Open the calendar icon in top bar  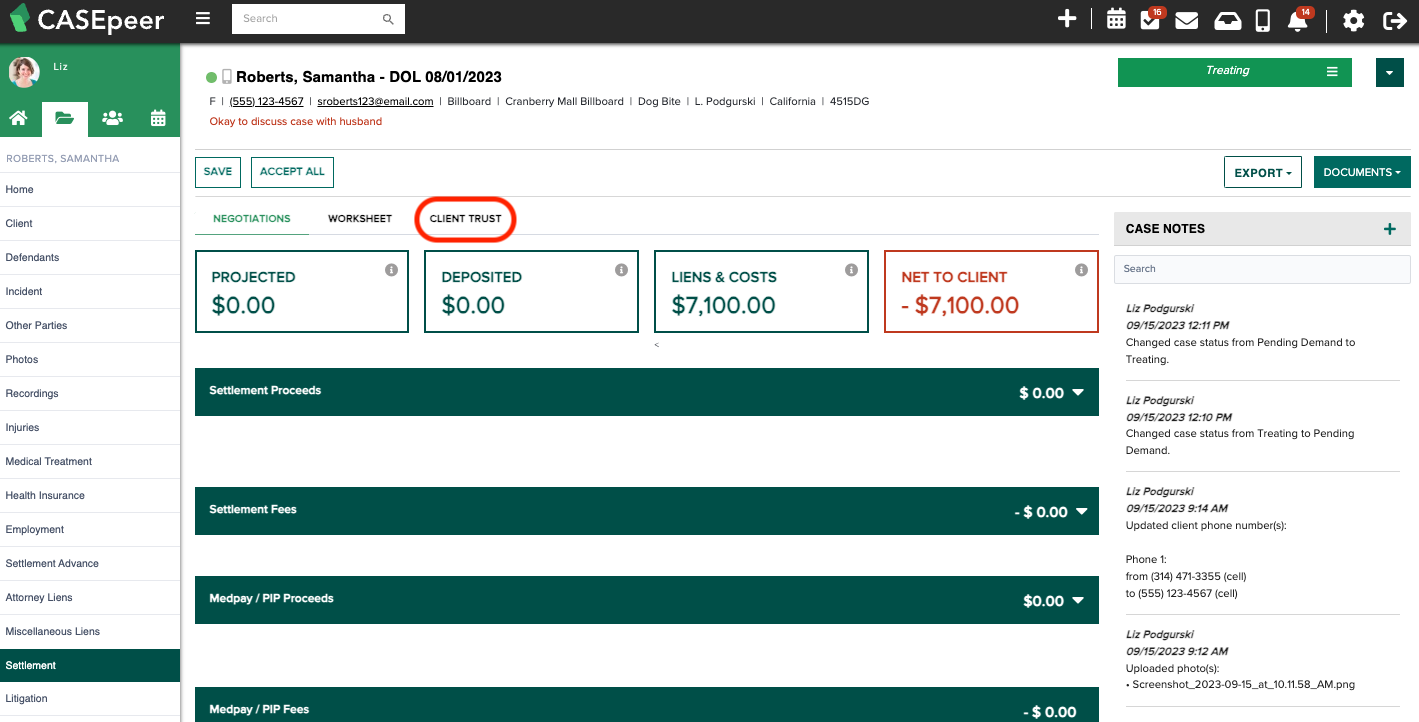pyautogui.click(x=1116, y=20)
